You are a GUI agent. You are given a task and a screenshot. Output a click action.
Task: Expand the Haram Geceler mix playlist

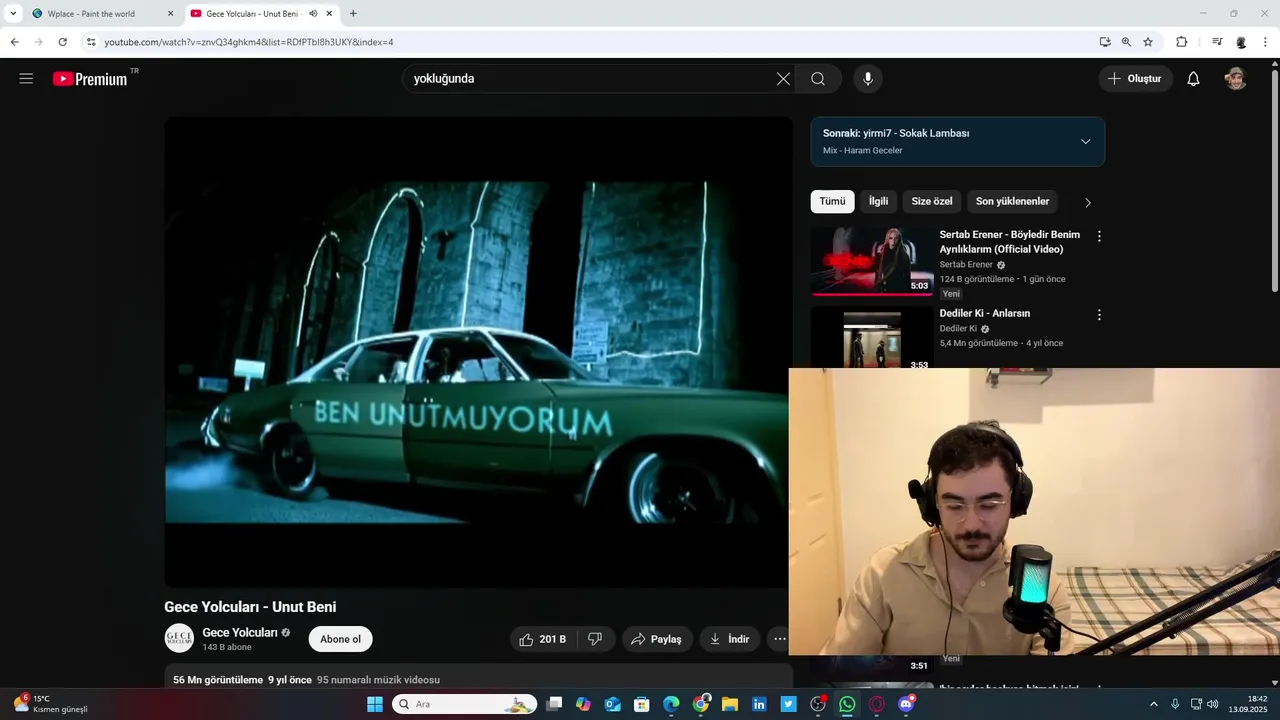click(1085, 141)
